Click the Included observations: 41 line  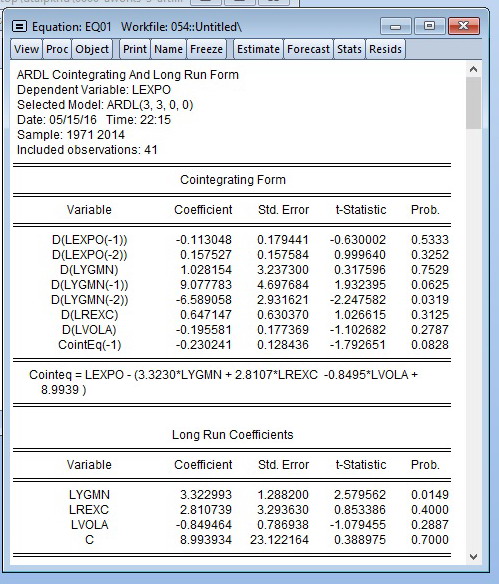(87, 150)
